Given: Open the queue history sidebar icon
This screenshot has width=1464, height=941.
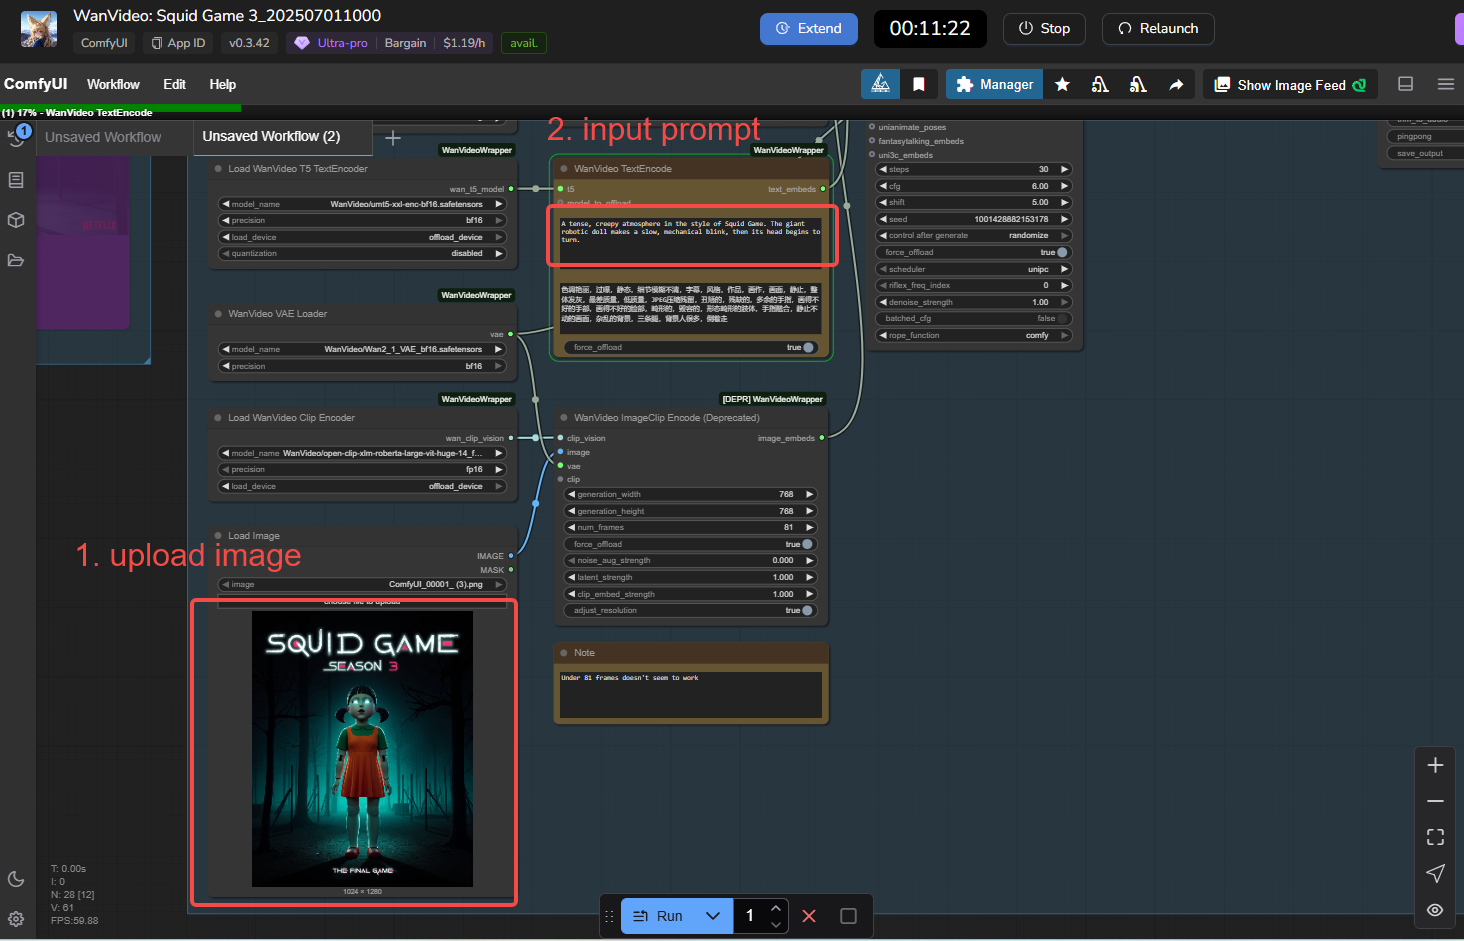Looking at the screenshot, I should [x=17, y=137].
